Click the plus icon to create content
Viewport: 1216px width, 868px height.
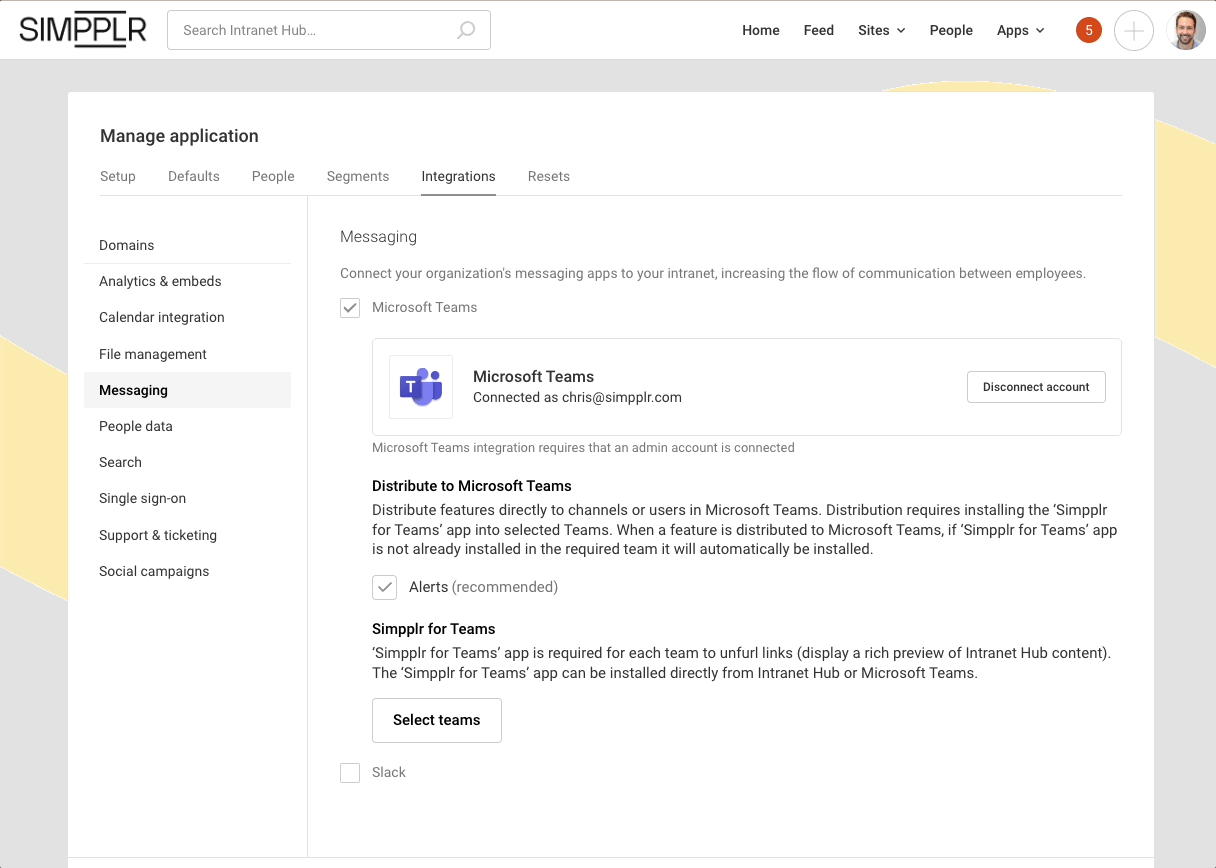pyautogui.click(x=1134, y=30)
